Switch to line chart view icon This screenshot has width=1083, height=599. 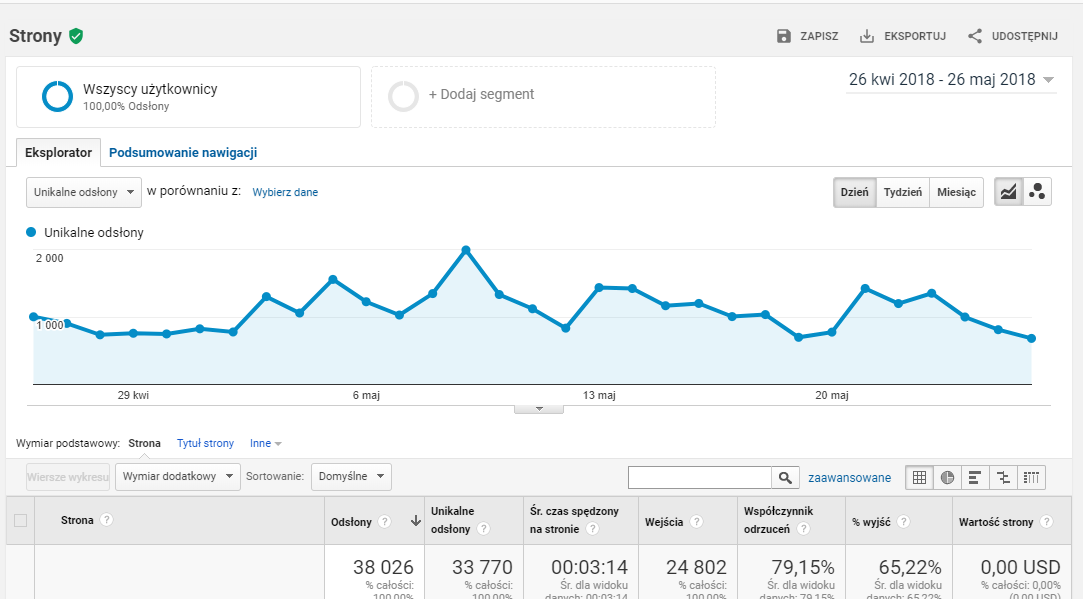tap(1008, 192)
